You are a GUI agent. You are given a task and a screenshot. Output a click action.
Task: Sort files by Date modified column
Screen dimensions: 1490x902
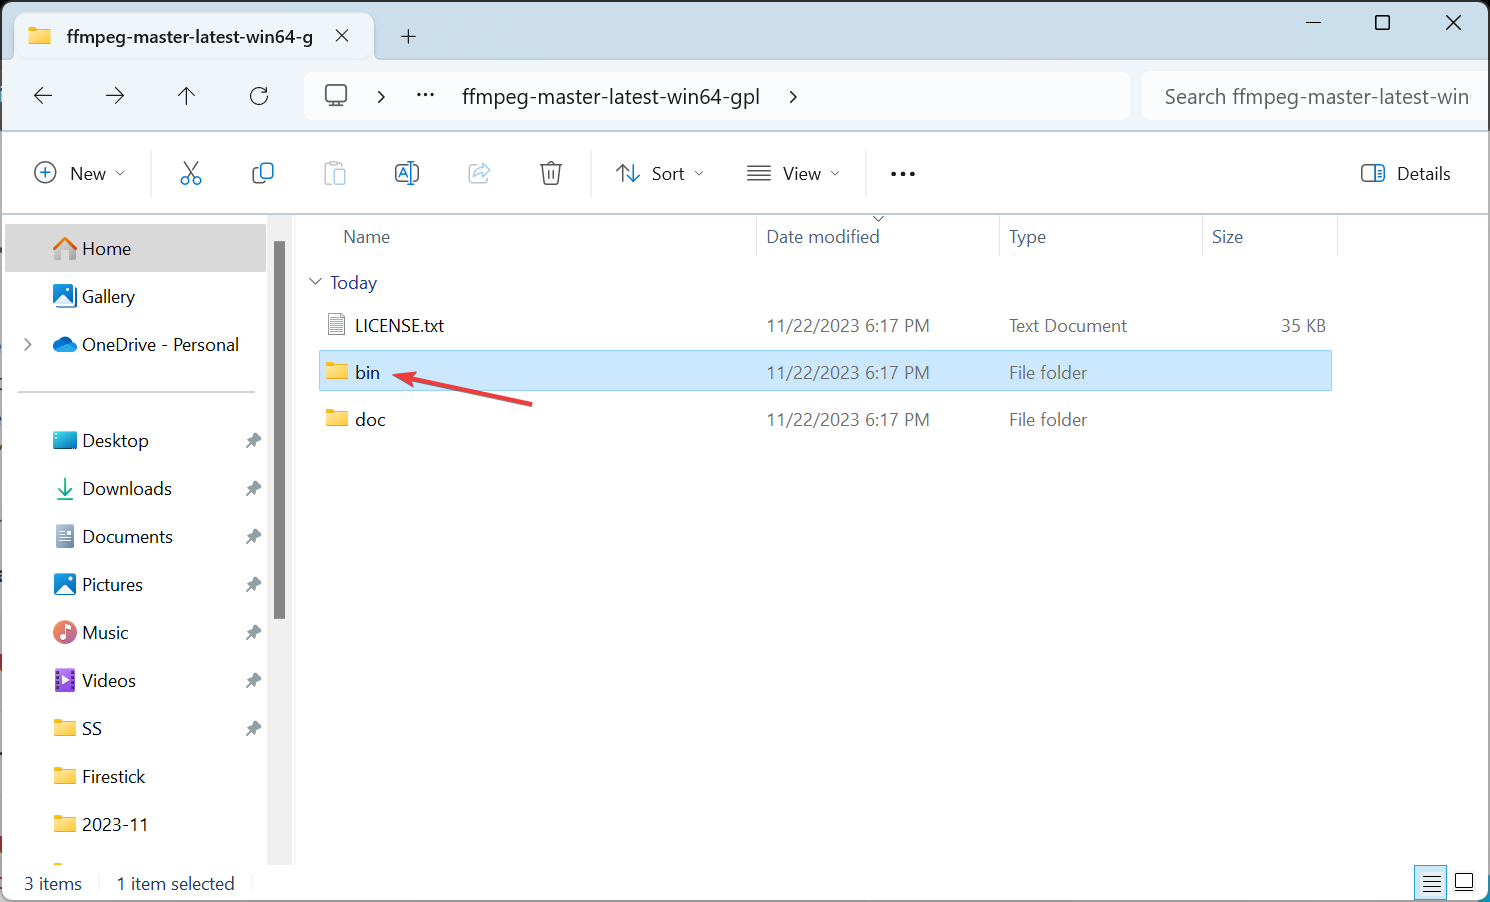click(x=823, y=237)
